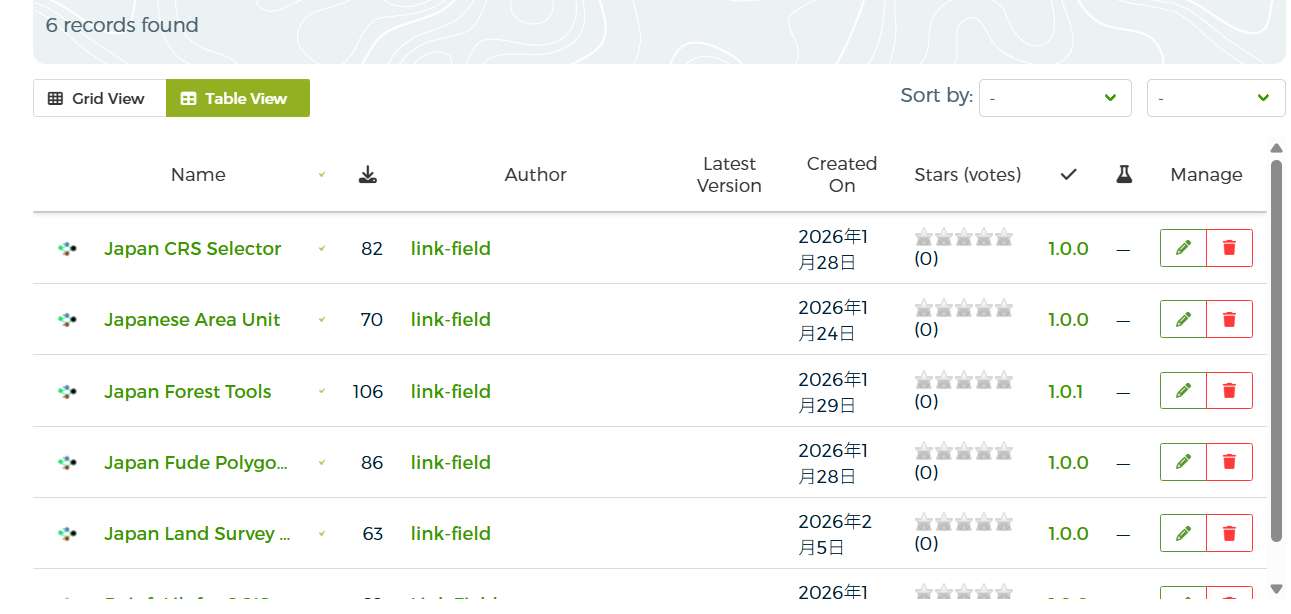Expand the Name column sort chevron
Screen dimensions: 1291x614
[x=322, y=175]
